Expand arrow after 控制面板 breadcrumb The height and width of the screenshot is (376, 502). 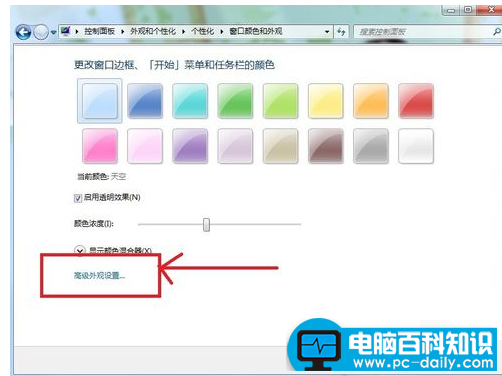point(123,32)
